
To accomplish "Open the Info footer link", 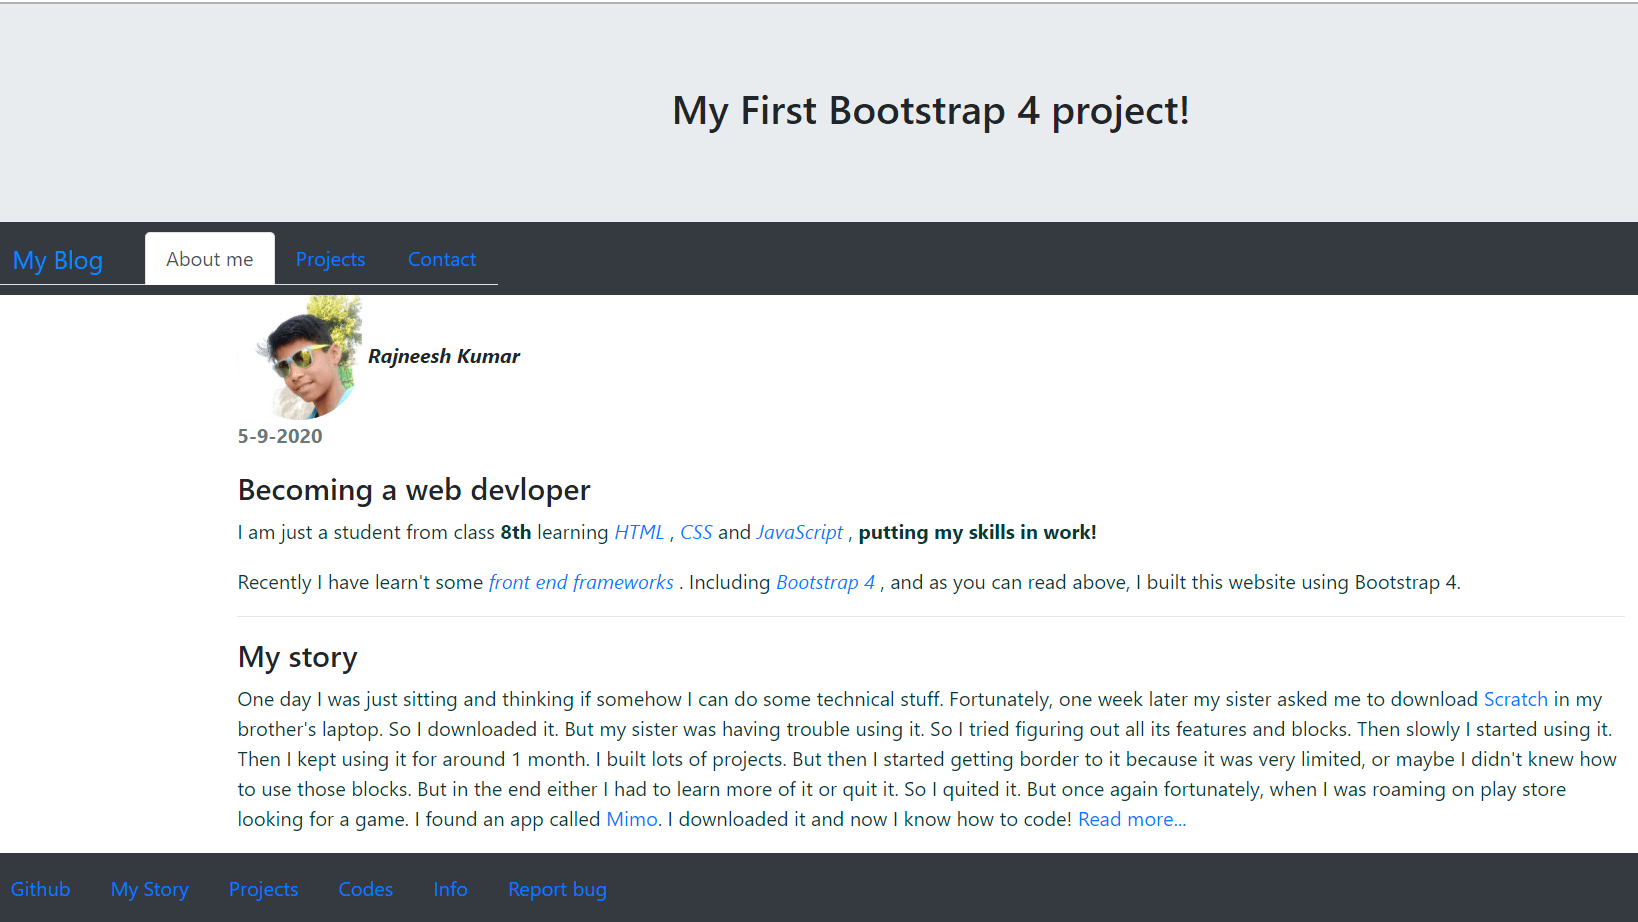I will click(451, 889).
